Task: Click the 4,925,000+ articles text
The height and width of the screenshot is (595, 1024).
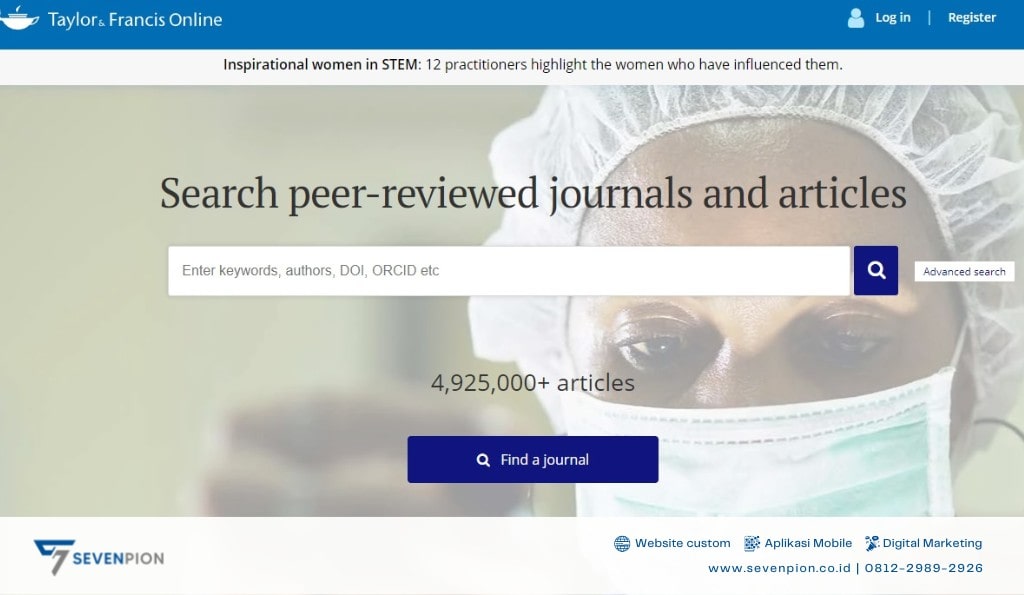Action: pyautogui.click(x=533, y=383)
